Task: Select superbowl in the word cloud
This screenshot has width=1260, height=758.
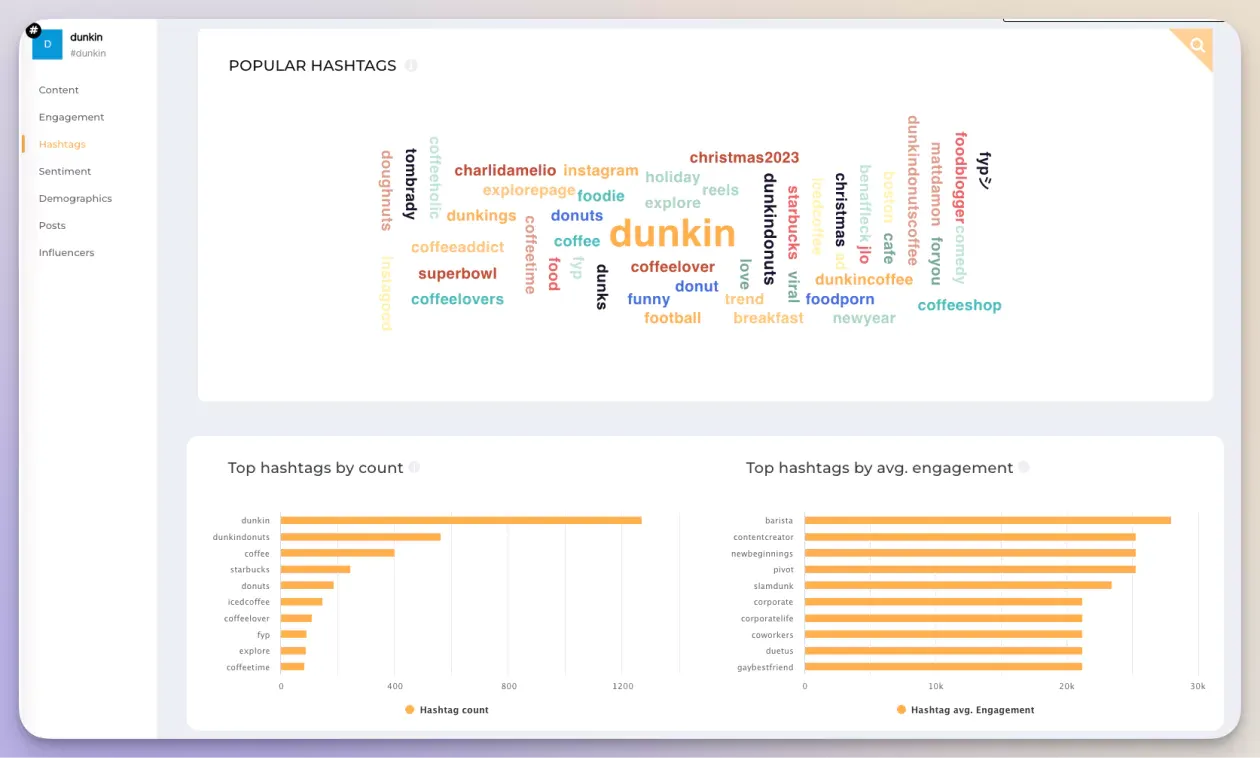Action: 457,273
